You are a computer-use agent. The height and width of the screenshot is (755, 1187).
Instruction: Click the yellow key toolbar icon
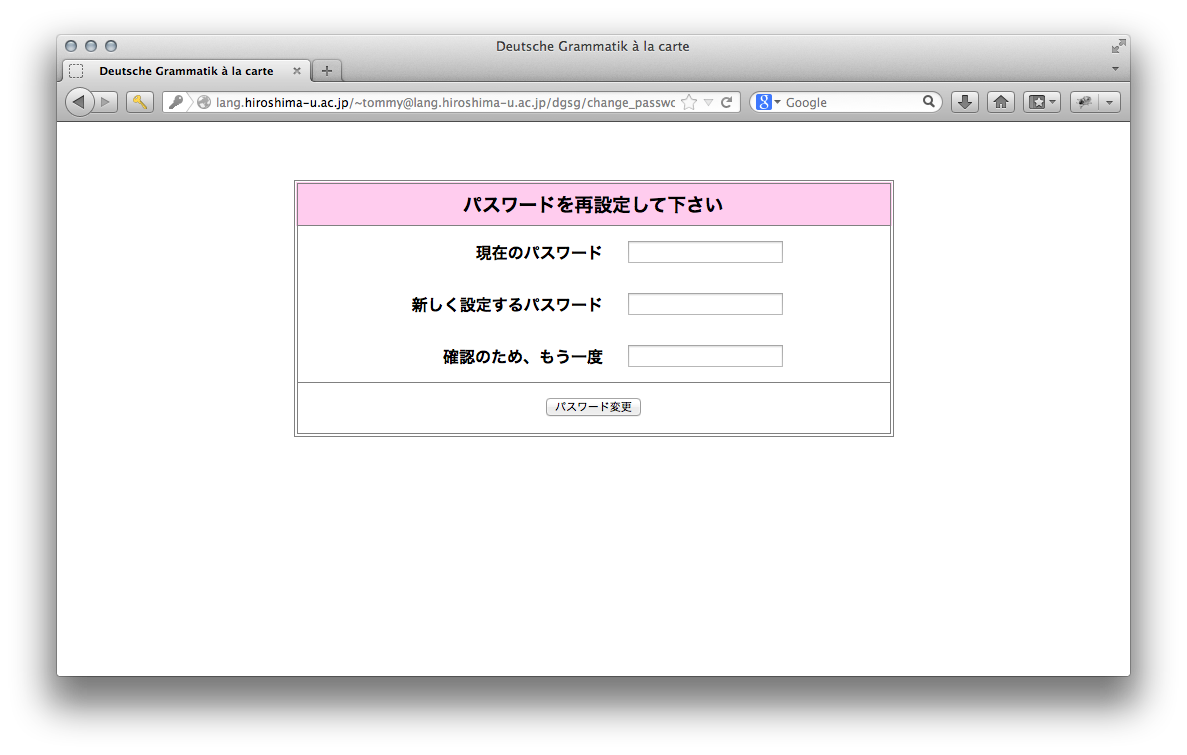coord(140,102)
